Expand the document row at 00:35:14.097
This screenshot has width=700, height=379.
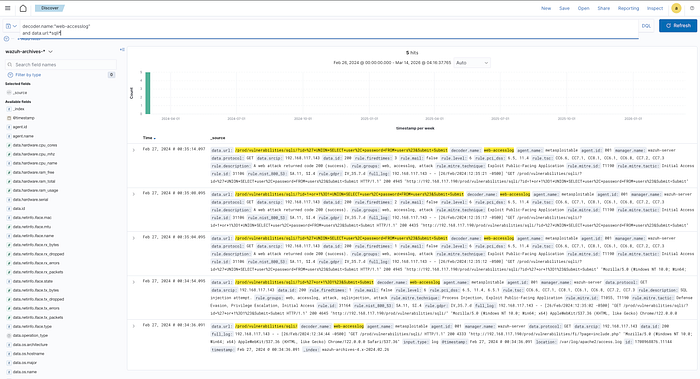point(133,150)
